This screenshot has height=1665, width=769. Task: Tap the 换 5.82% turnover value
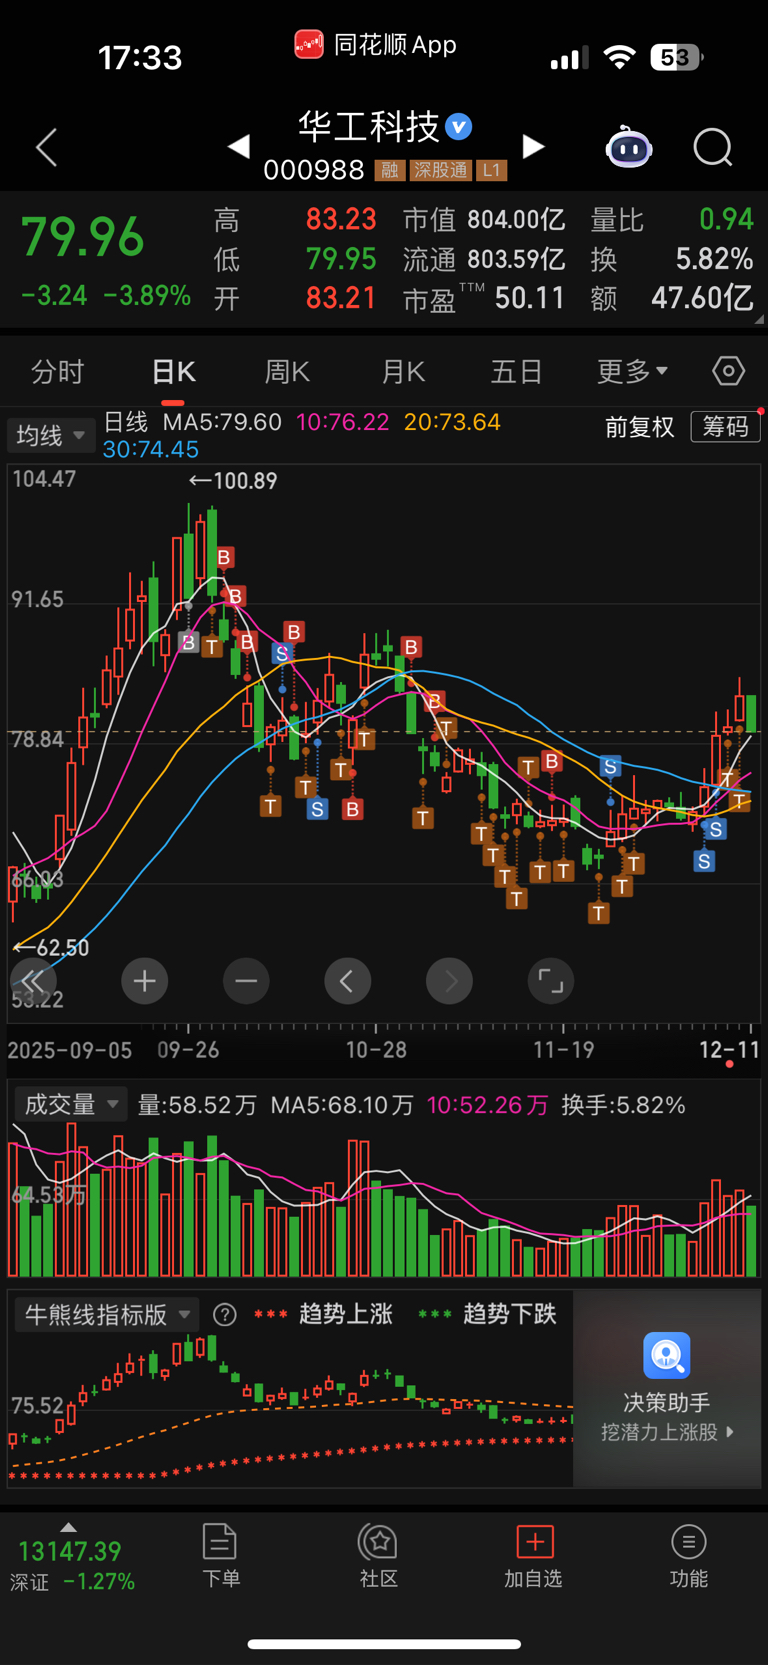tap(671, 259)
